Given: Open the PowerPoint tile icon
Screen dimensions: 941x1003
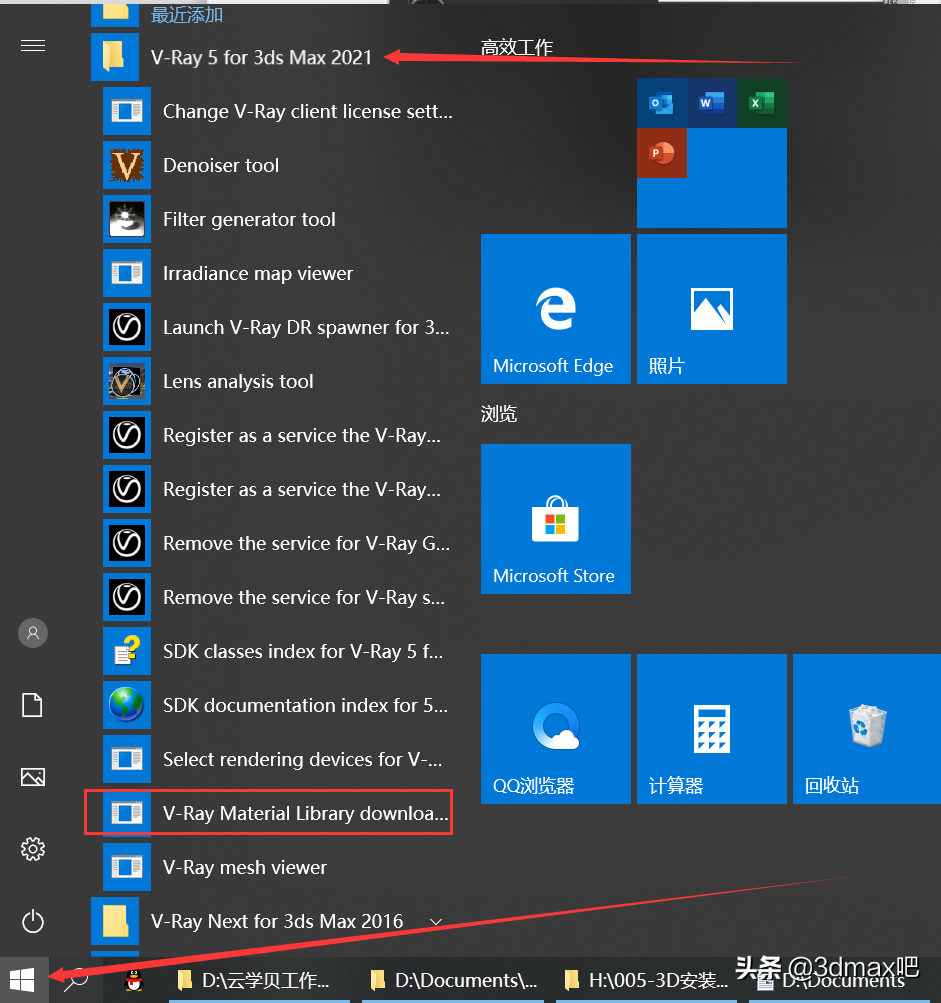Looking at the screenshot, I should point(661,153).
